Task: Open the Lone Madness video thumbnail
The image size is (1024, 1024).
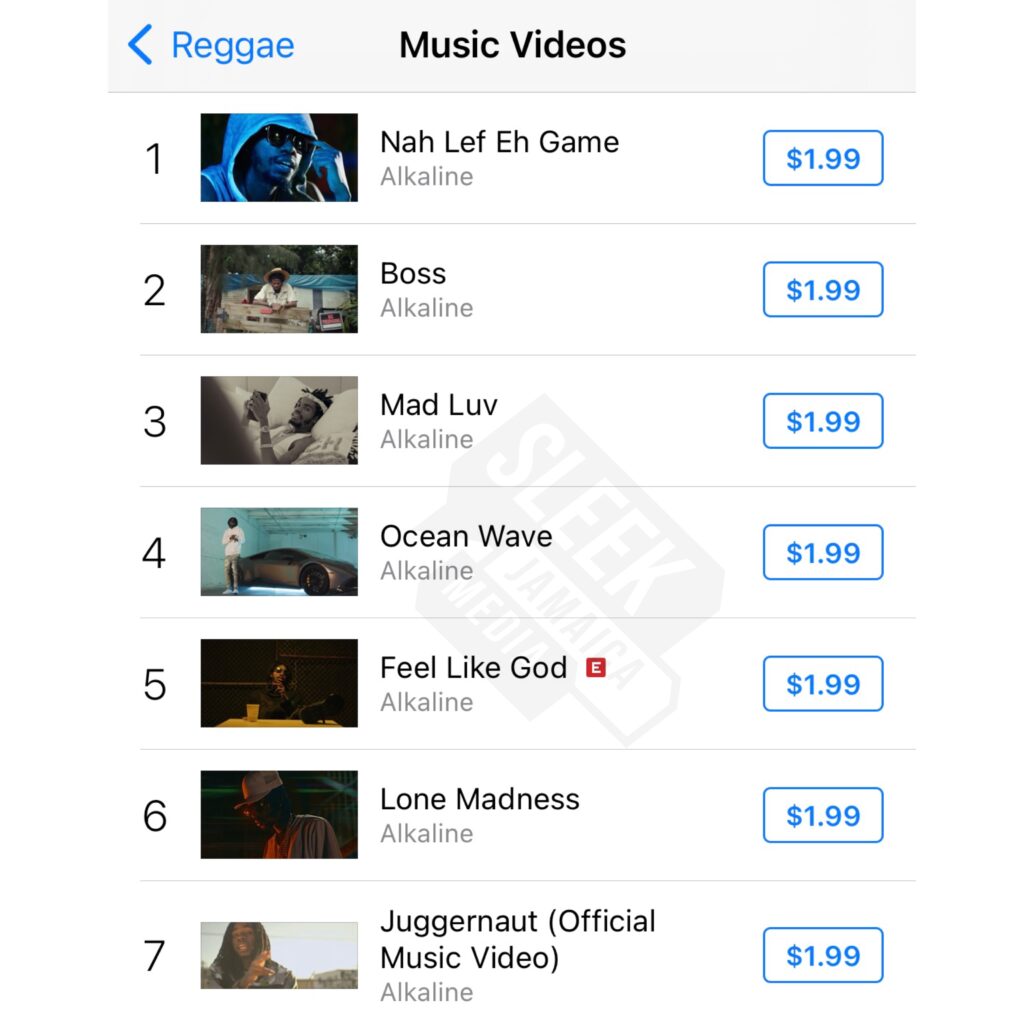Action: tap(279, 814)
